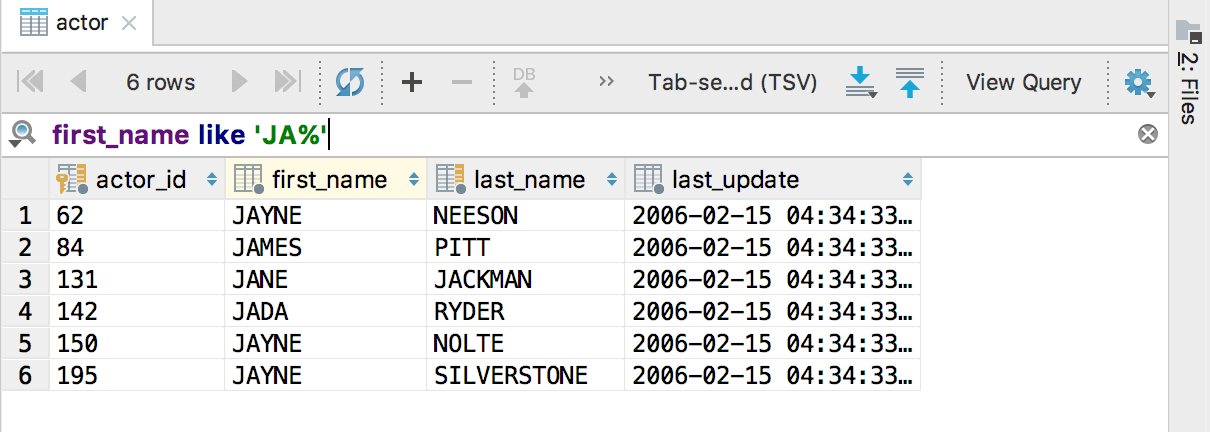Open the Tab-separated (TSV) format dropdown
1210x432 pixels.
732,82
